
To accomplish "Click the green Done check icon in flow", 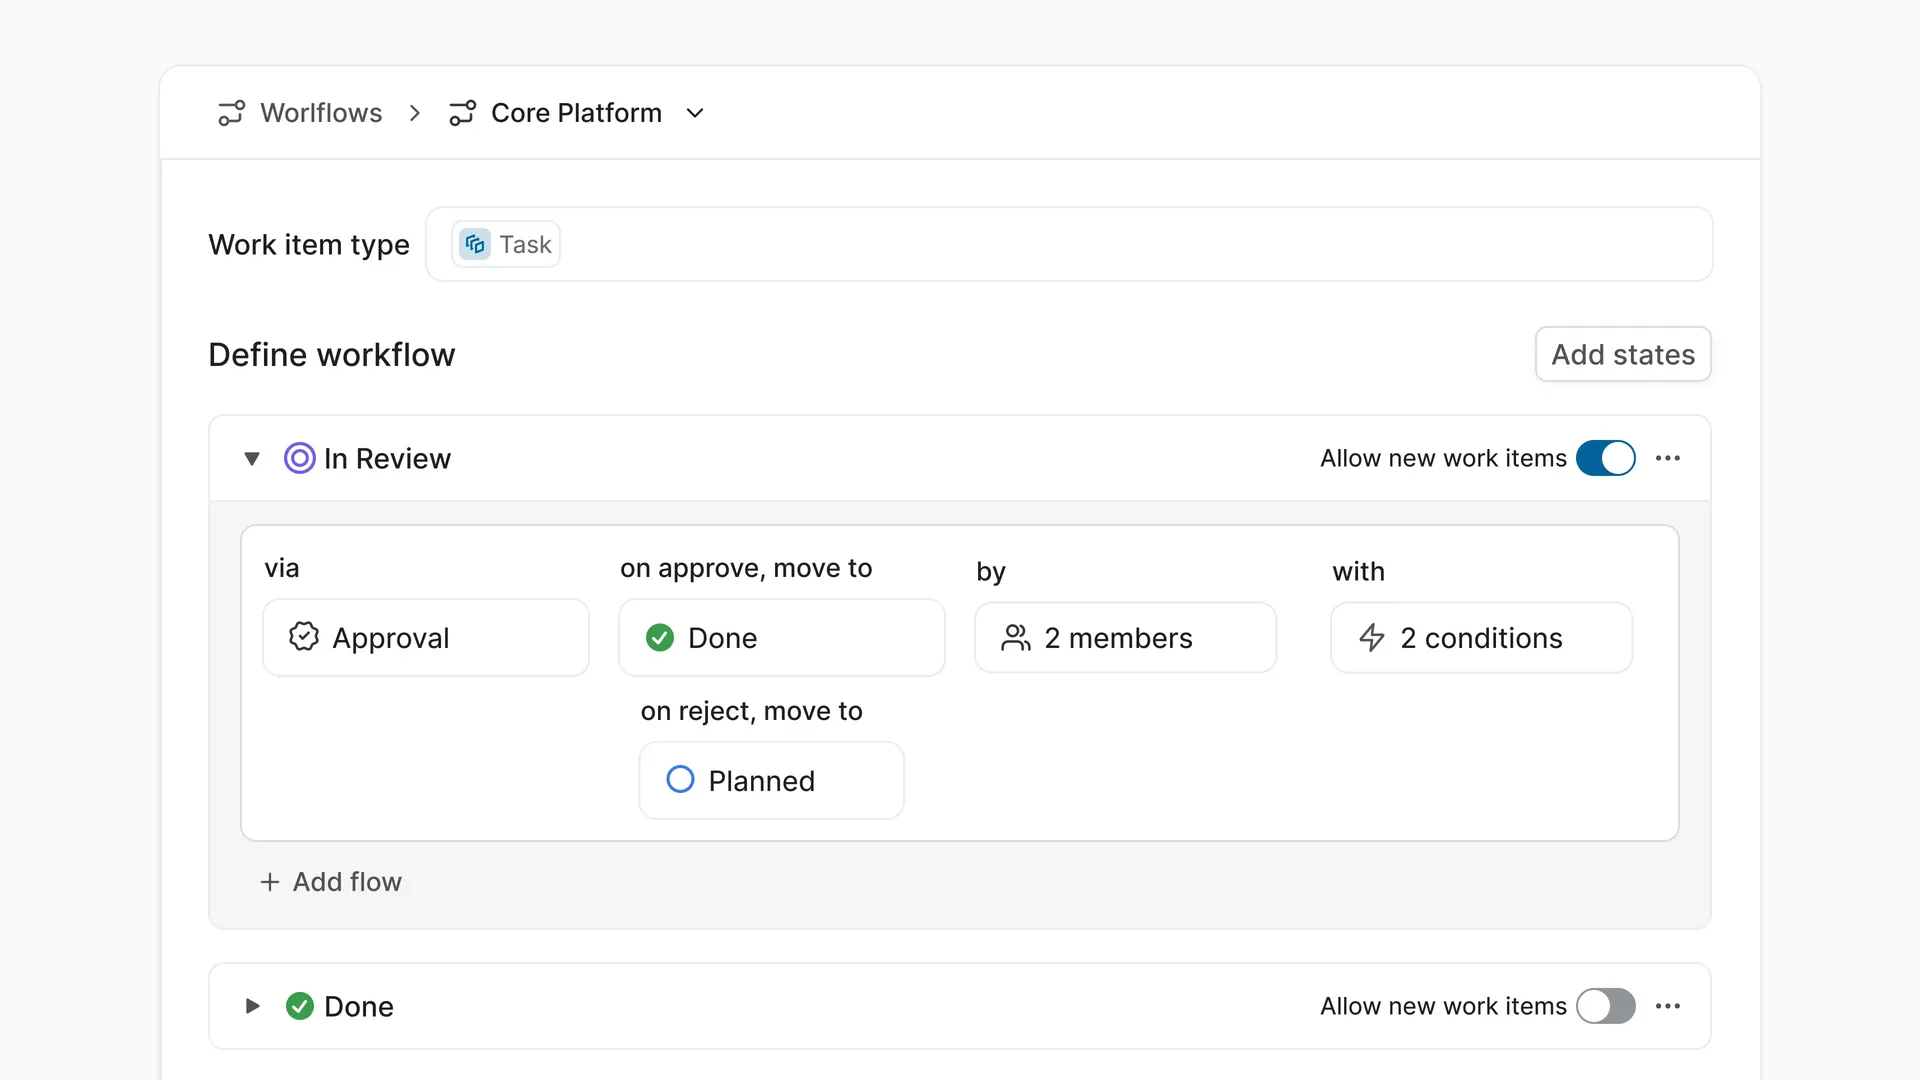I will pyautogui.click(x=660, y=638).
